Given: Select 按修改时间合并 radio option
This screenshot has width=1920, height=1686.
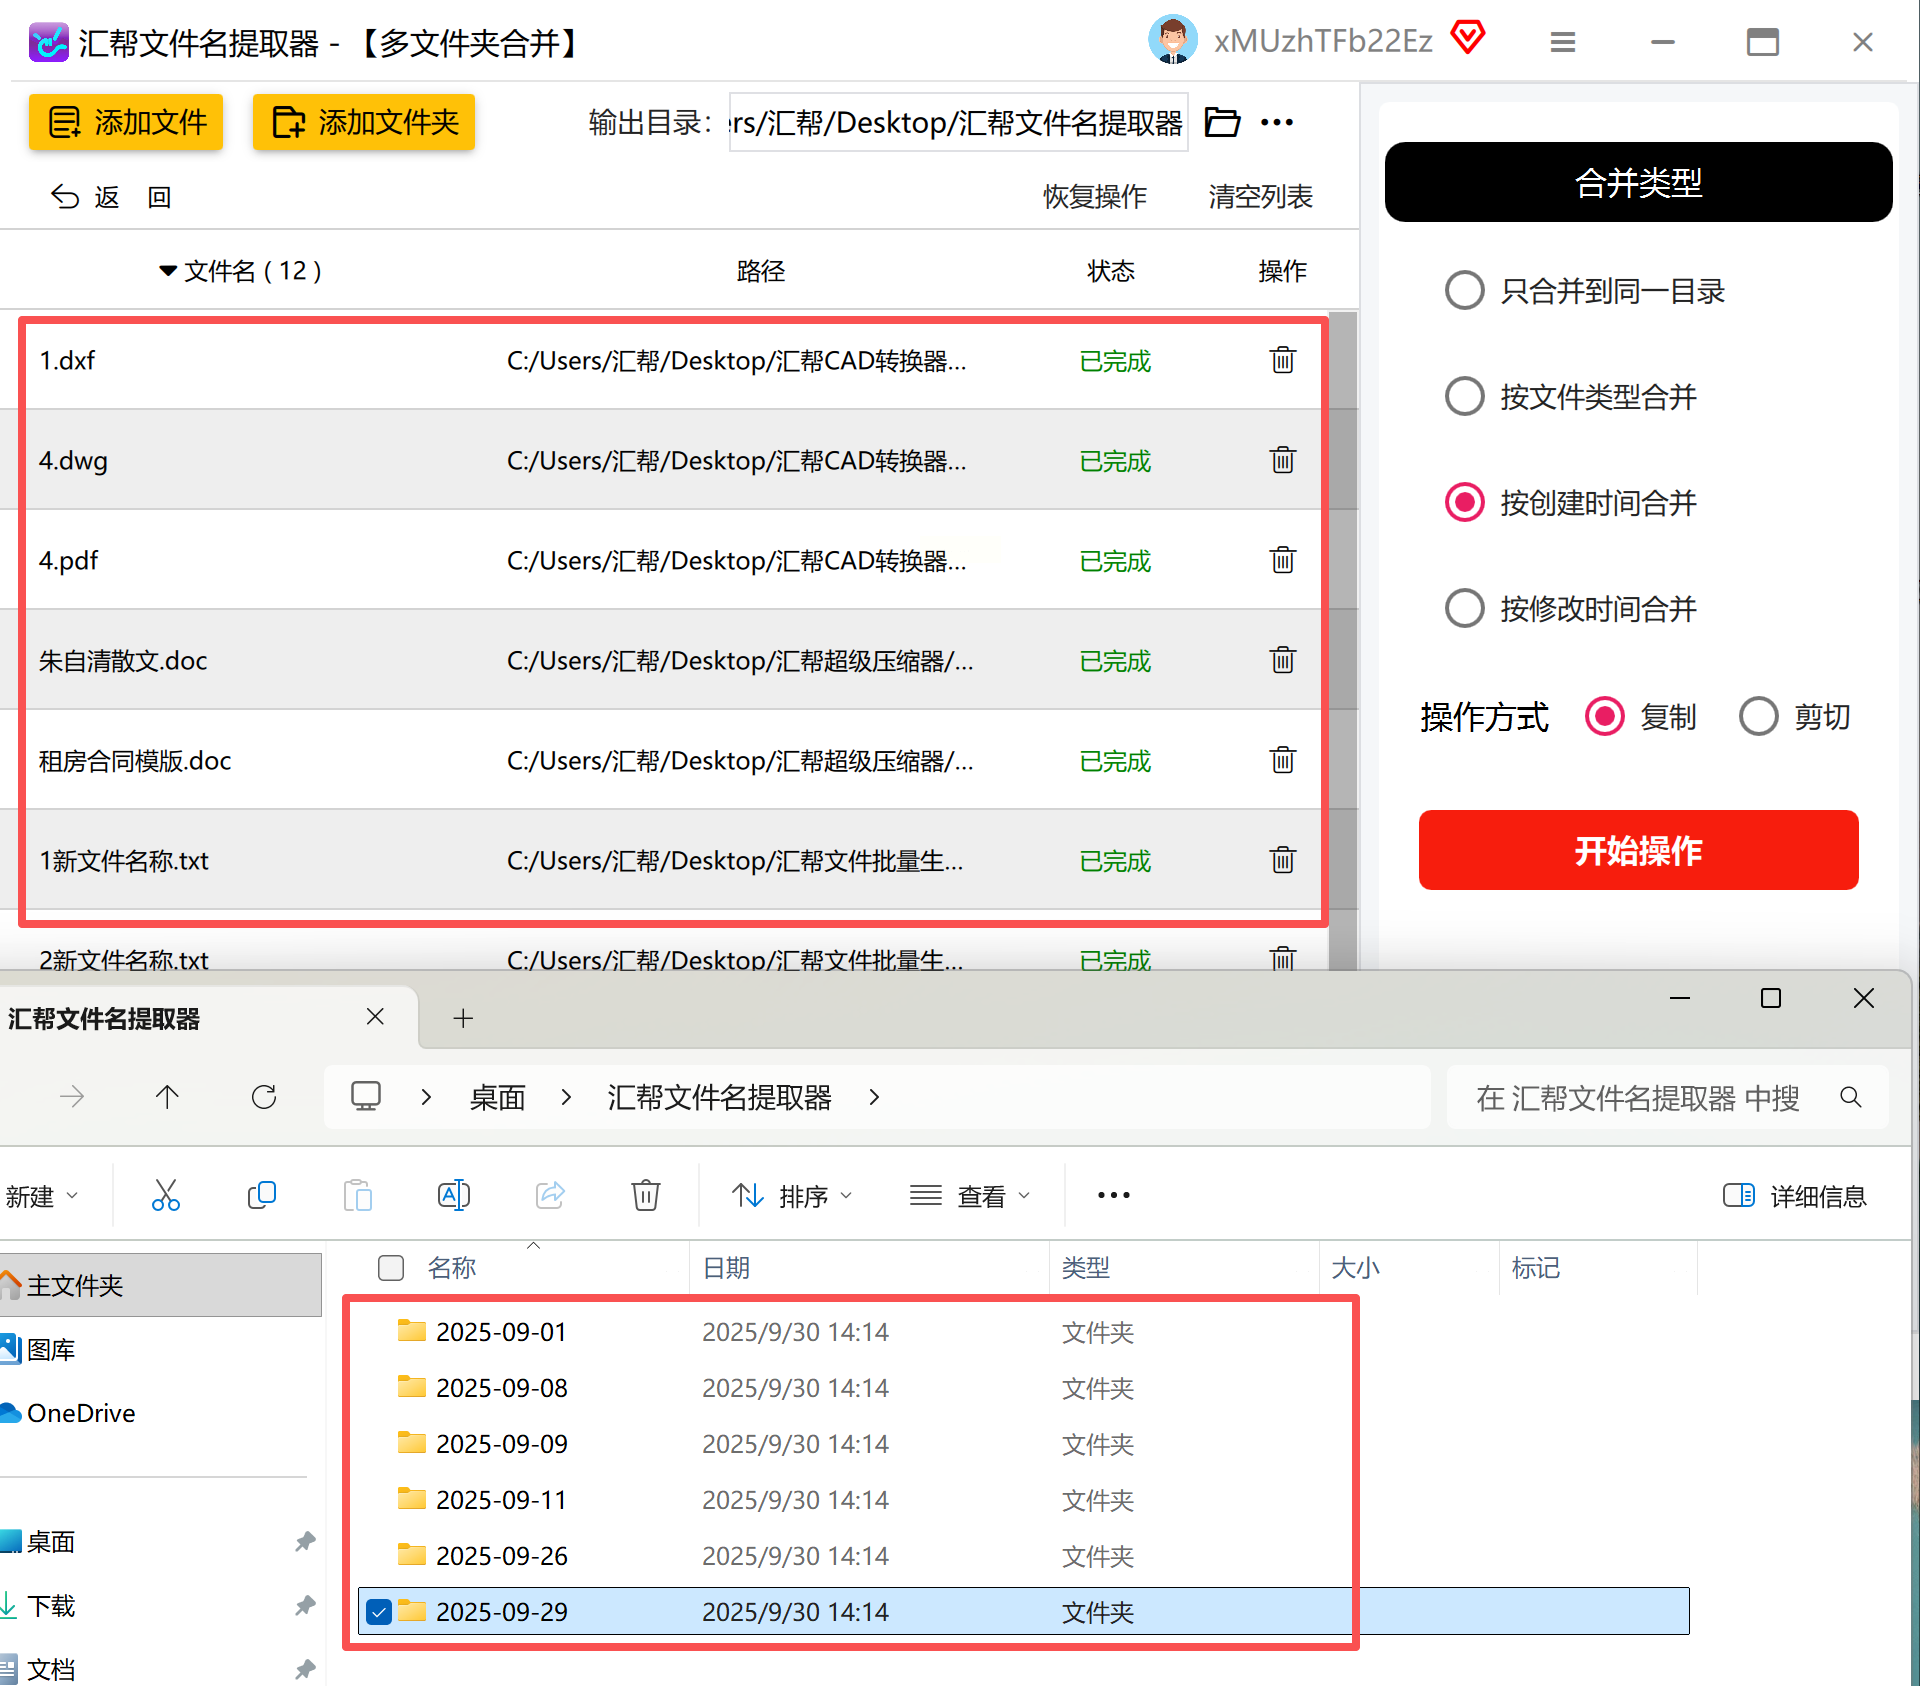Looking at the screenshot, I should 1464,608.
